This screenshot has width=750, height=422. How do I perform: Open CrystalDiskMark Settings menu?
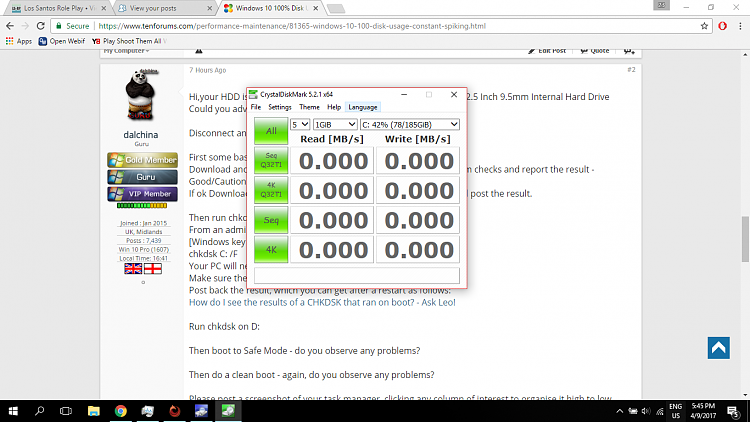click(279, 107)
